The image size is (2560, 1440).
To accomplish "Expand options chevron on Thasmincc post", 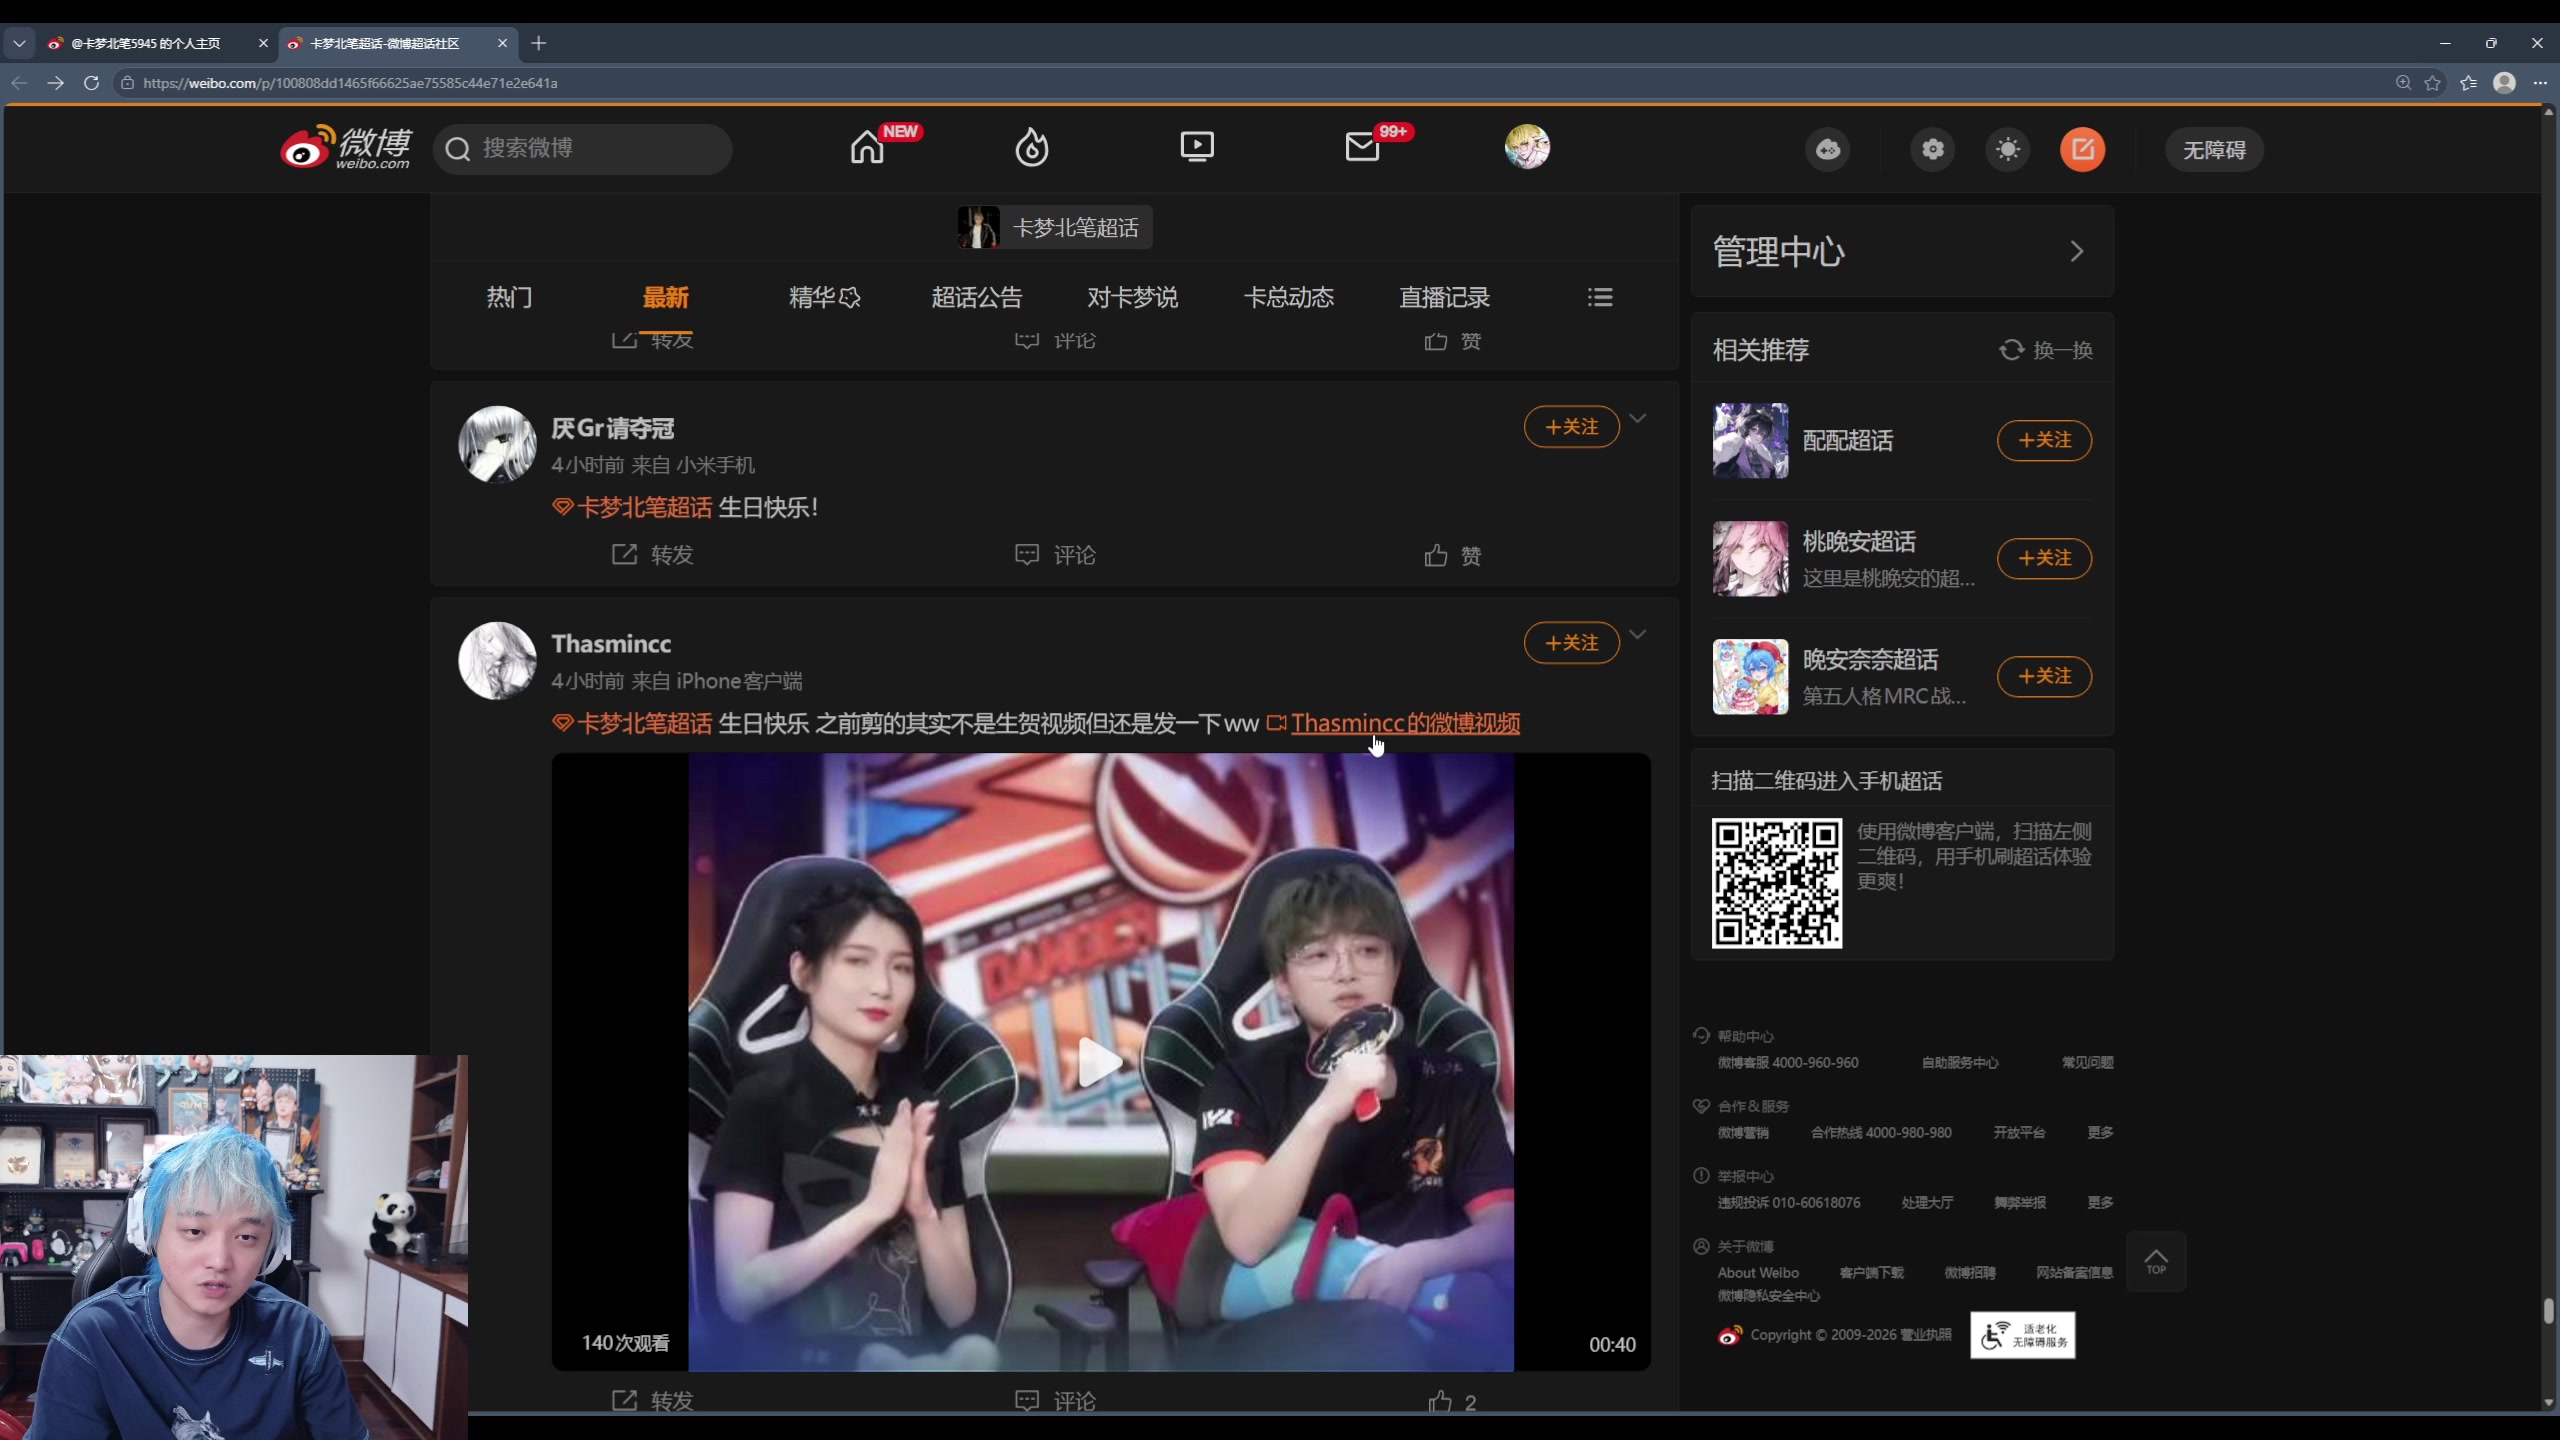I will coord(1638,634).
